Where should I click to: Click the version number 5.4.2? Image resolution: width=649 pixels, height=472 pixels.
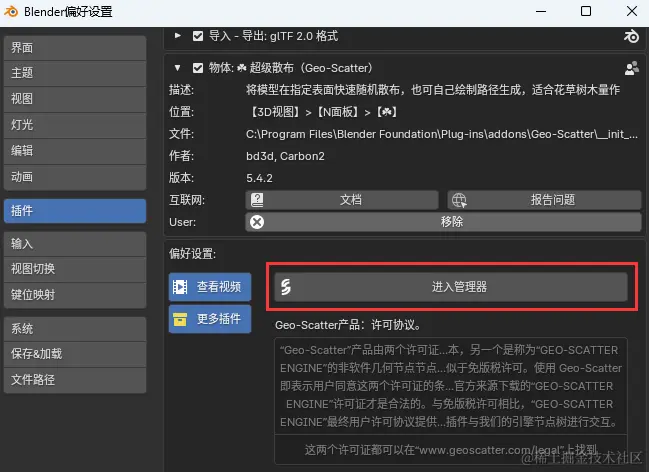pyautogui.click(x=260, y=178)
